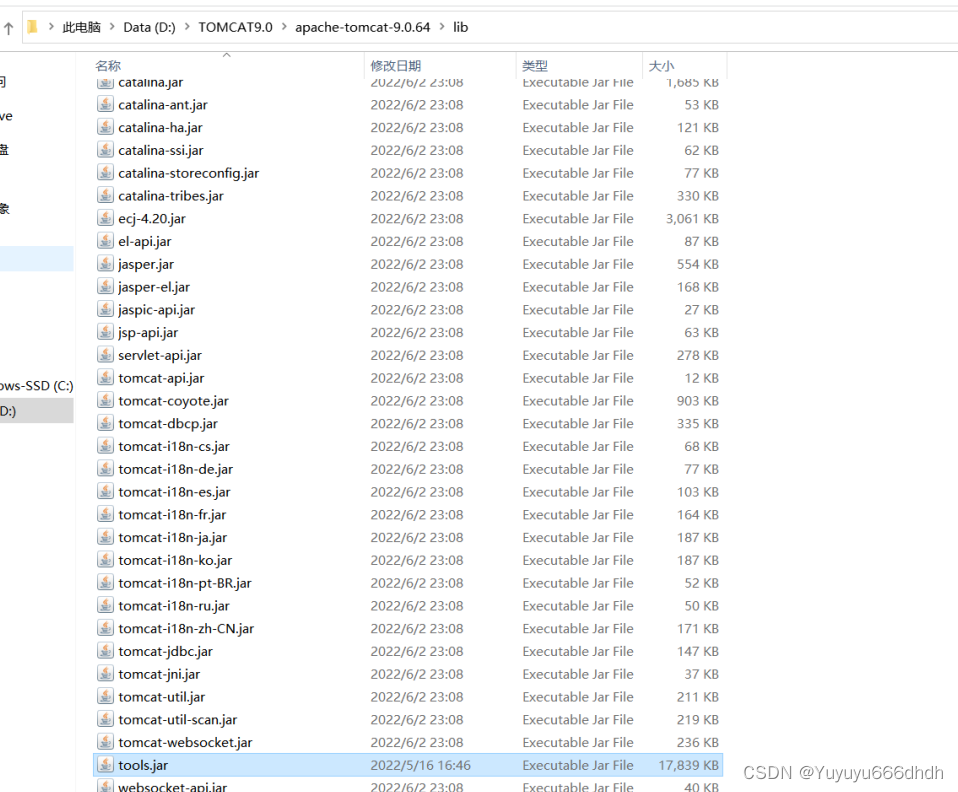The width and height of the screenshot is (958, 792).
Task: Click the jar icon of catalina-tribes.jar
Action: (105, 196)
